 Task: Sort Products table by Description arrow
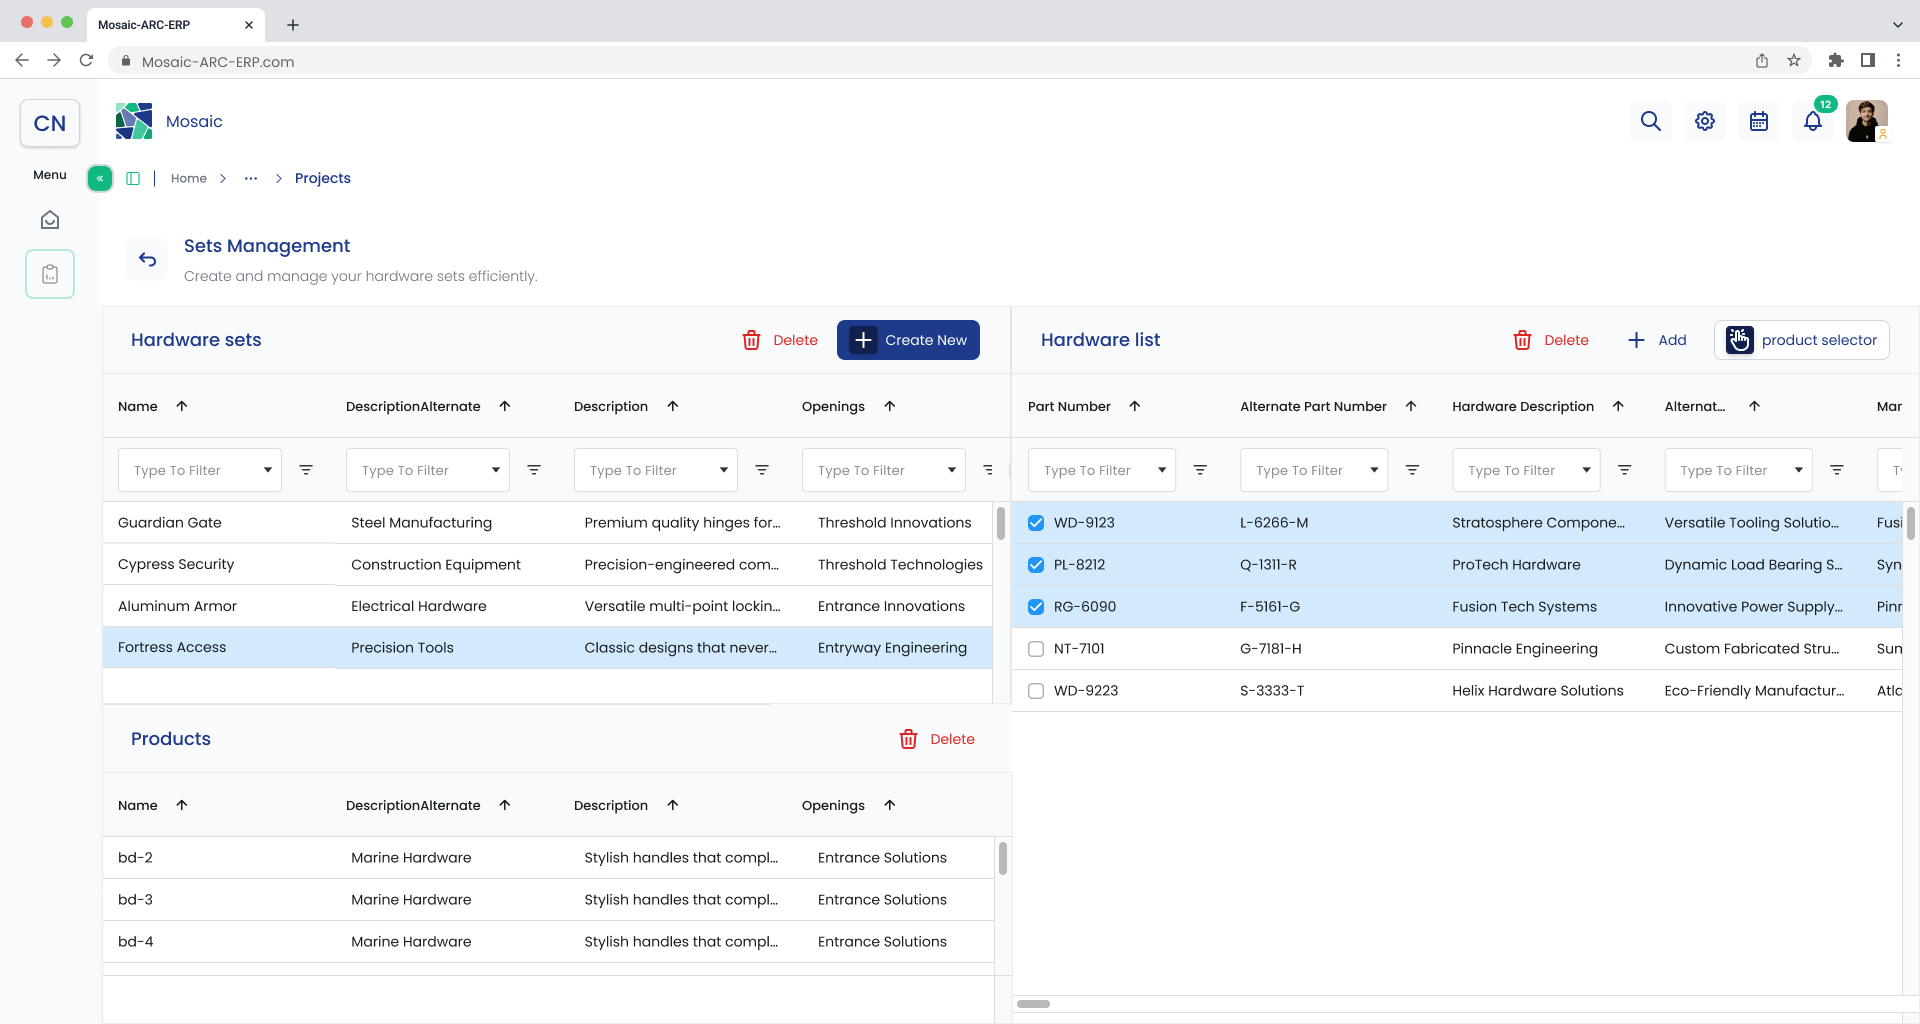click(673, 805)
